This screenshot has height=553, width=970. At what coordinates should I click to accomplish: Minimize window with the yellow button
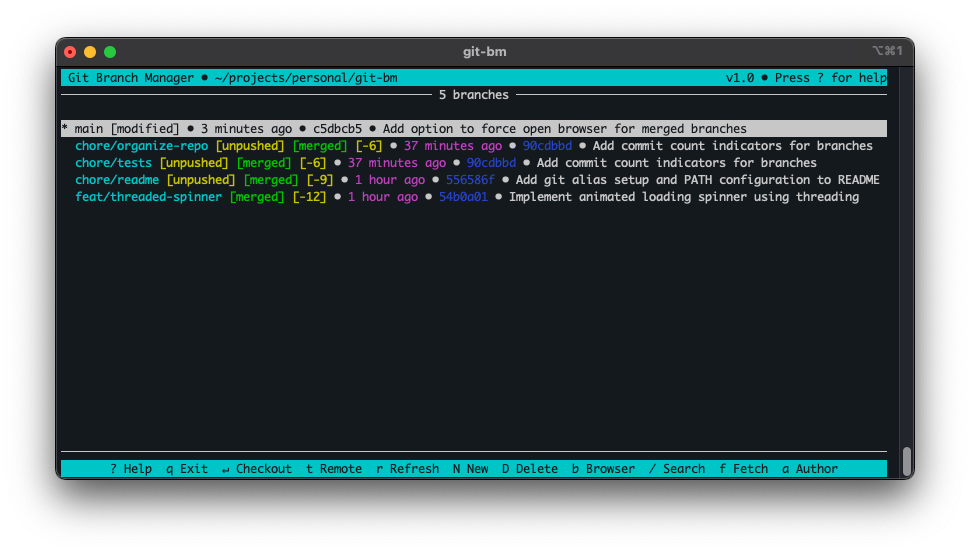click(90, 52)
